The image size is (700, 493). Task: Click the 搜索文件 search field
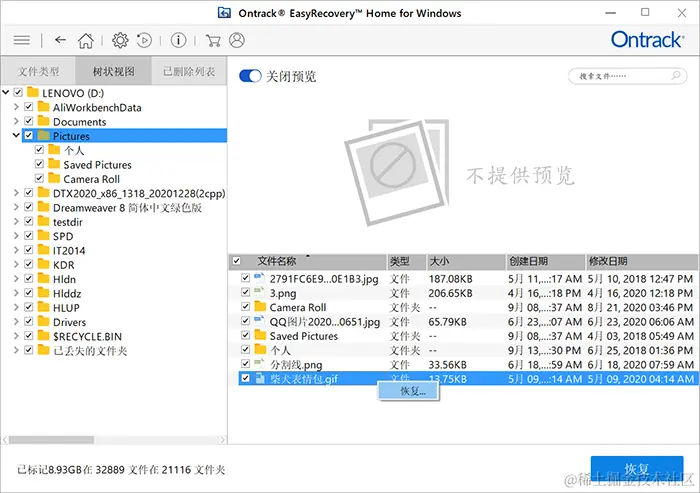625,76
